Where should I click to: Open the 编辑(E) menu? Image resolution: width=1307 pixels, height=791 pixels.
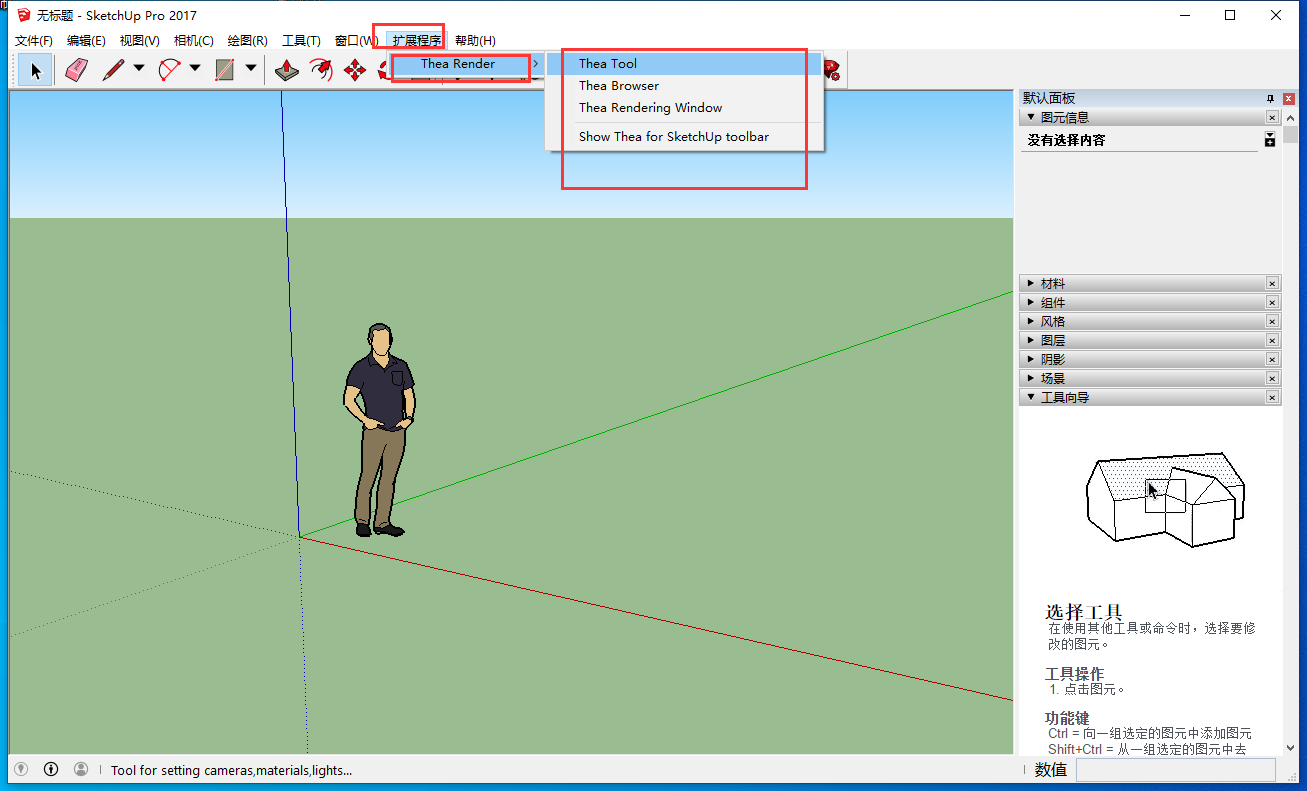(86, 41)
